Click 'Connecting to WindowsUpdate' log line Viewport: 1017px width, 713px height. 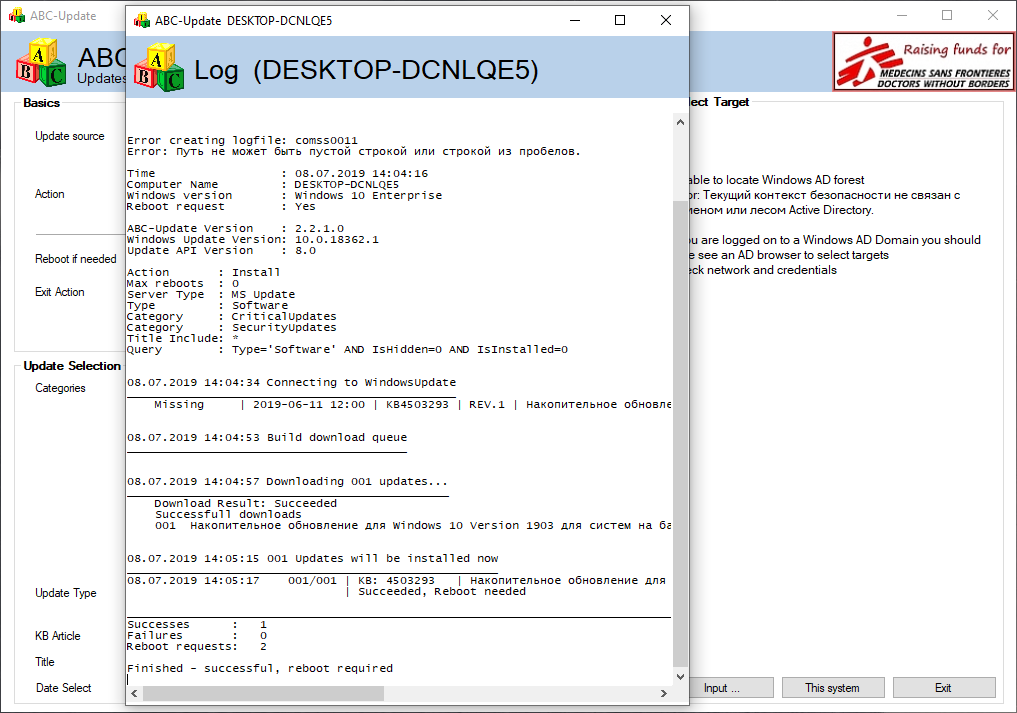[x=291, y=383]
